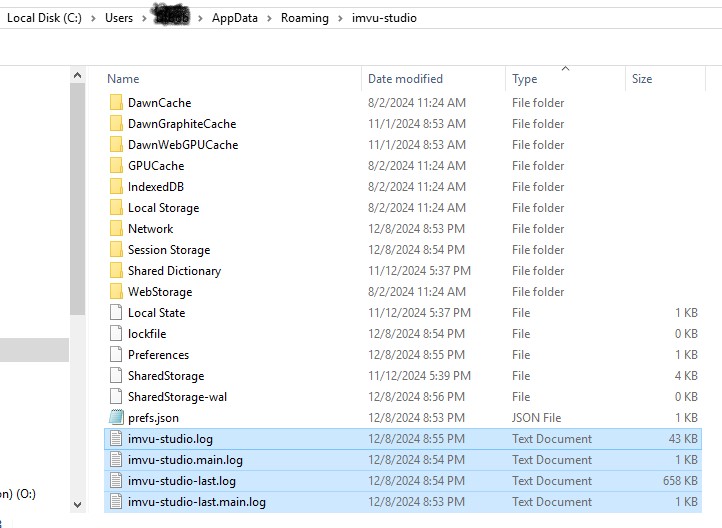Go to Roaming in the address bar
The image size is (722, 528).
click(305, 18)
